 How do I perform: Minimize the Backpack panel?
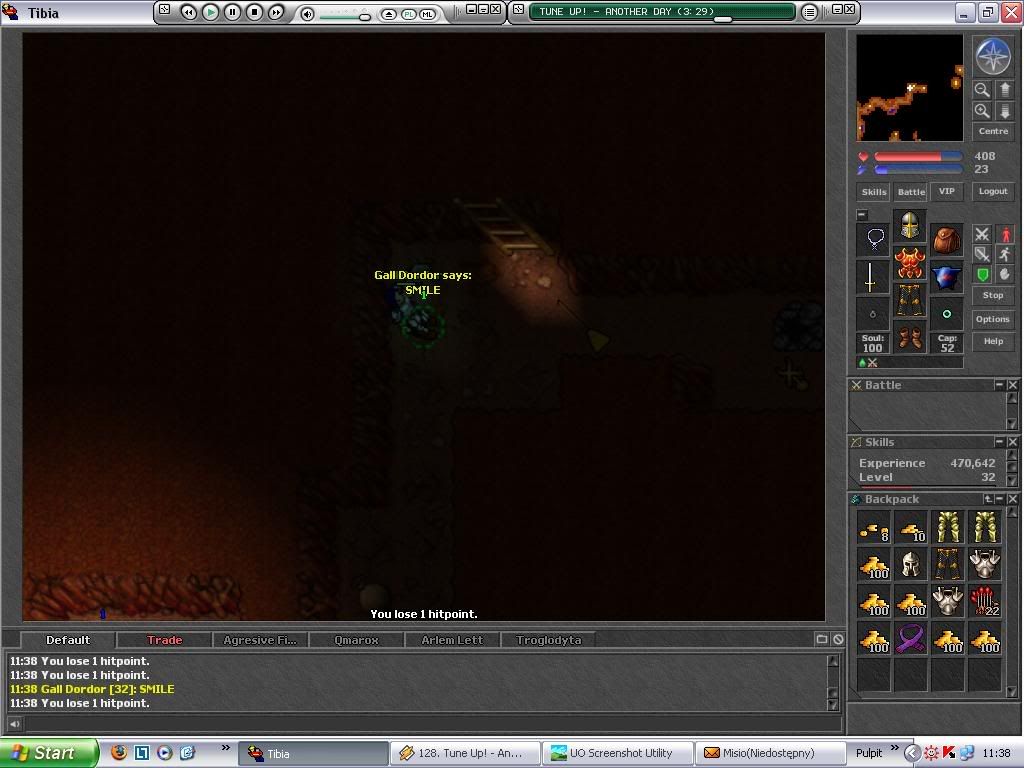[x=999, y=499]
